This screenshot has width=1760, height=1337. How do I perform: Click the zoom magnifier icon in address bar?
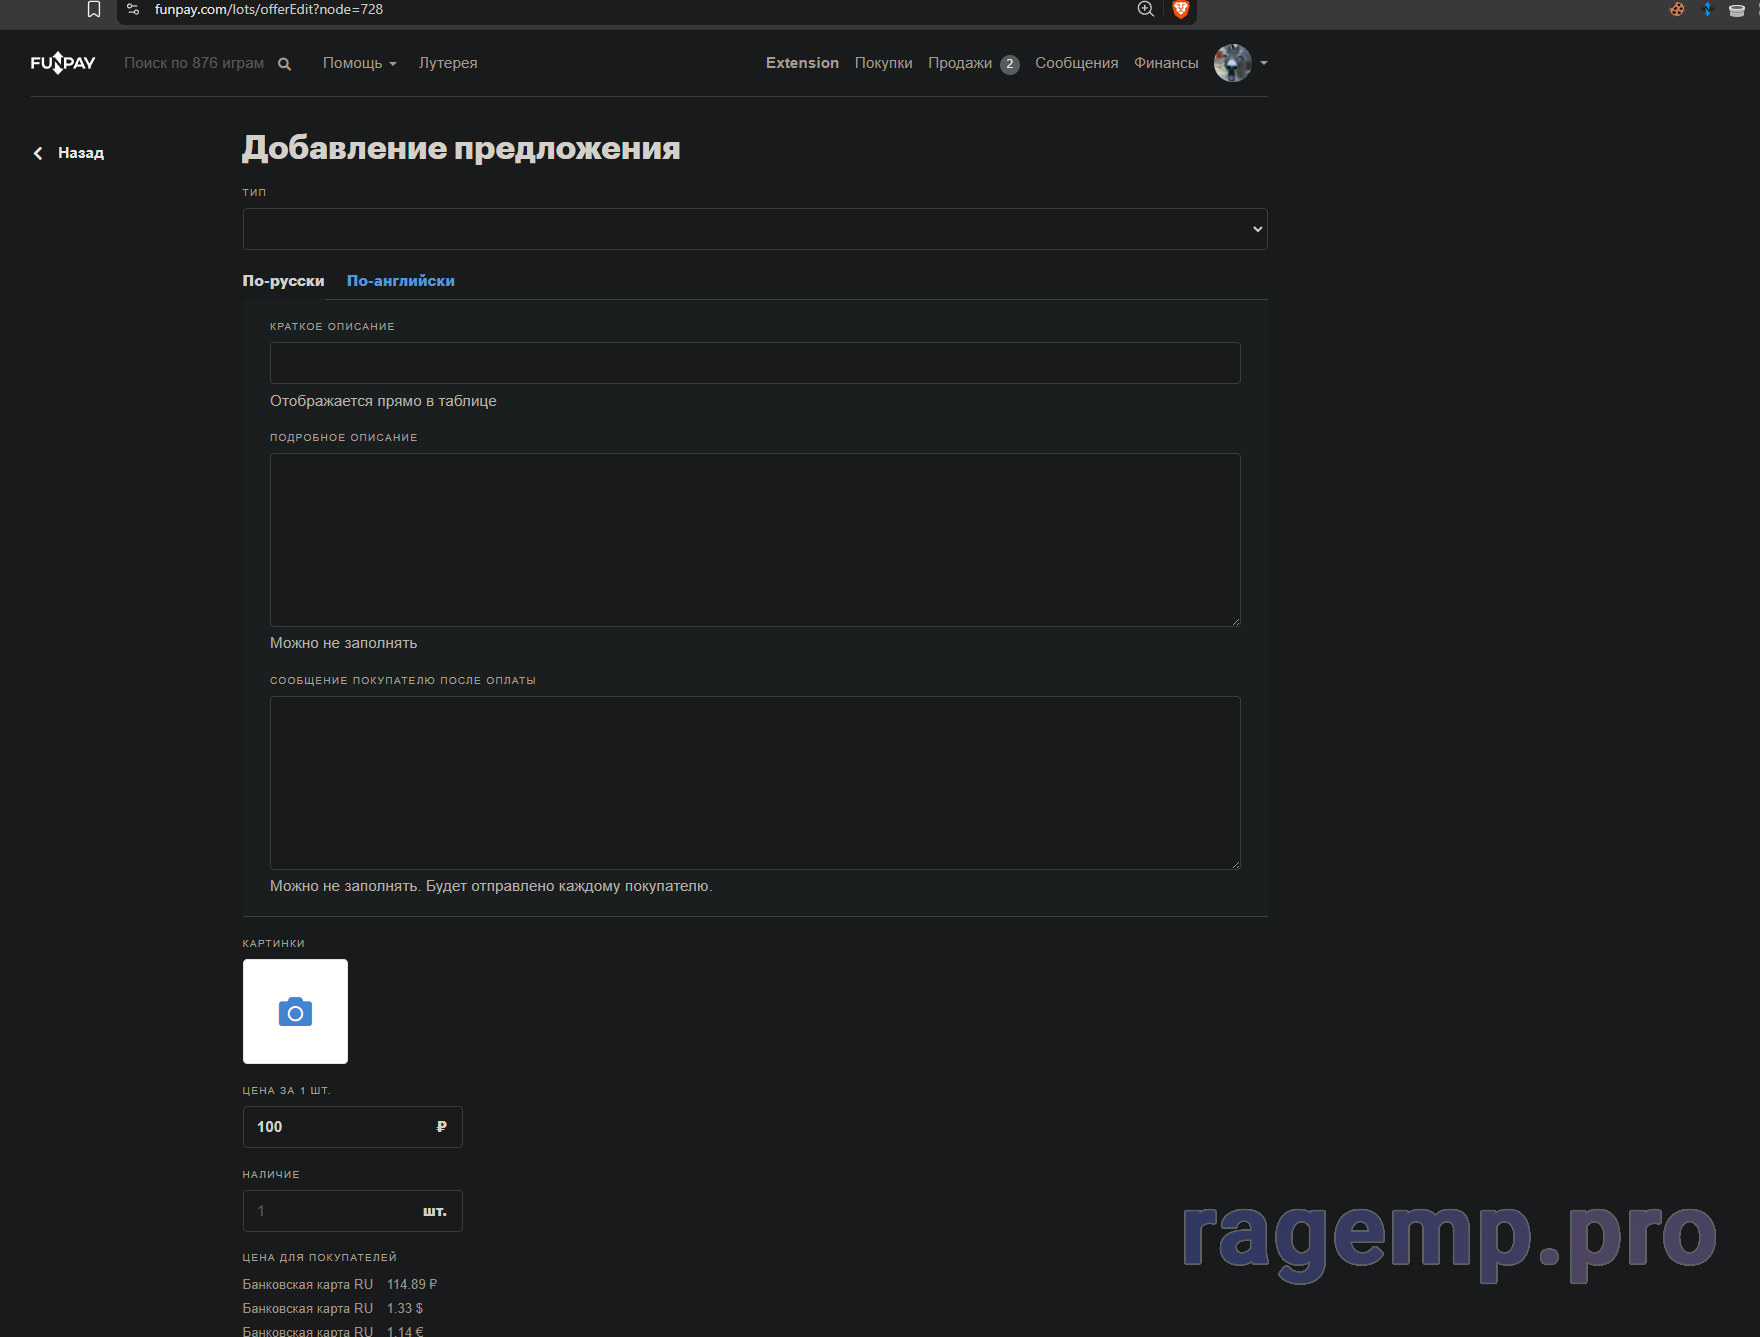click(1146, 10)
